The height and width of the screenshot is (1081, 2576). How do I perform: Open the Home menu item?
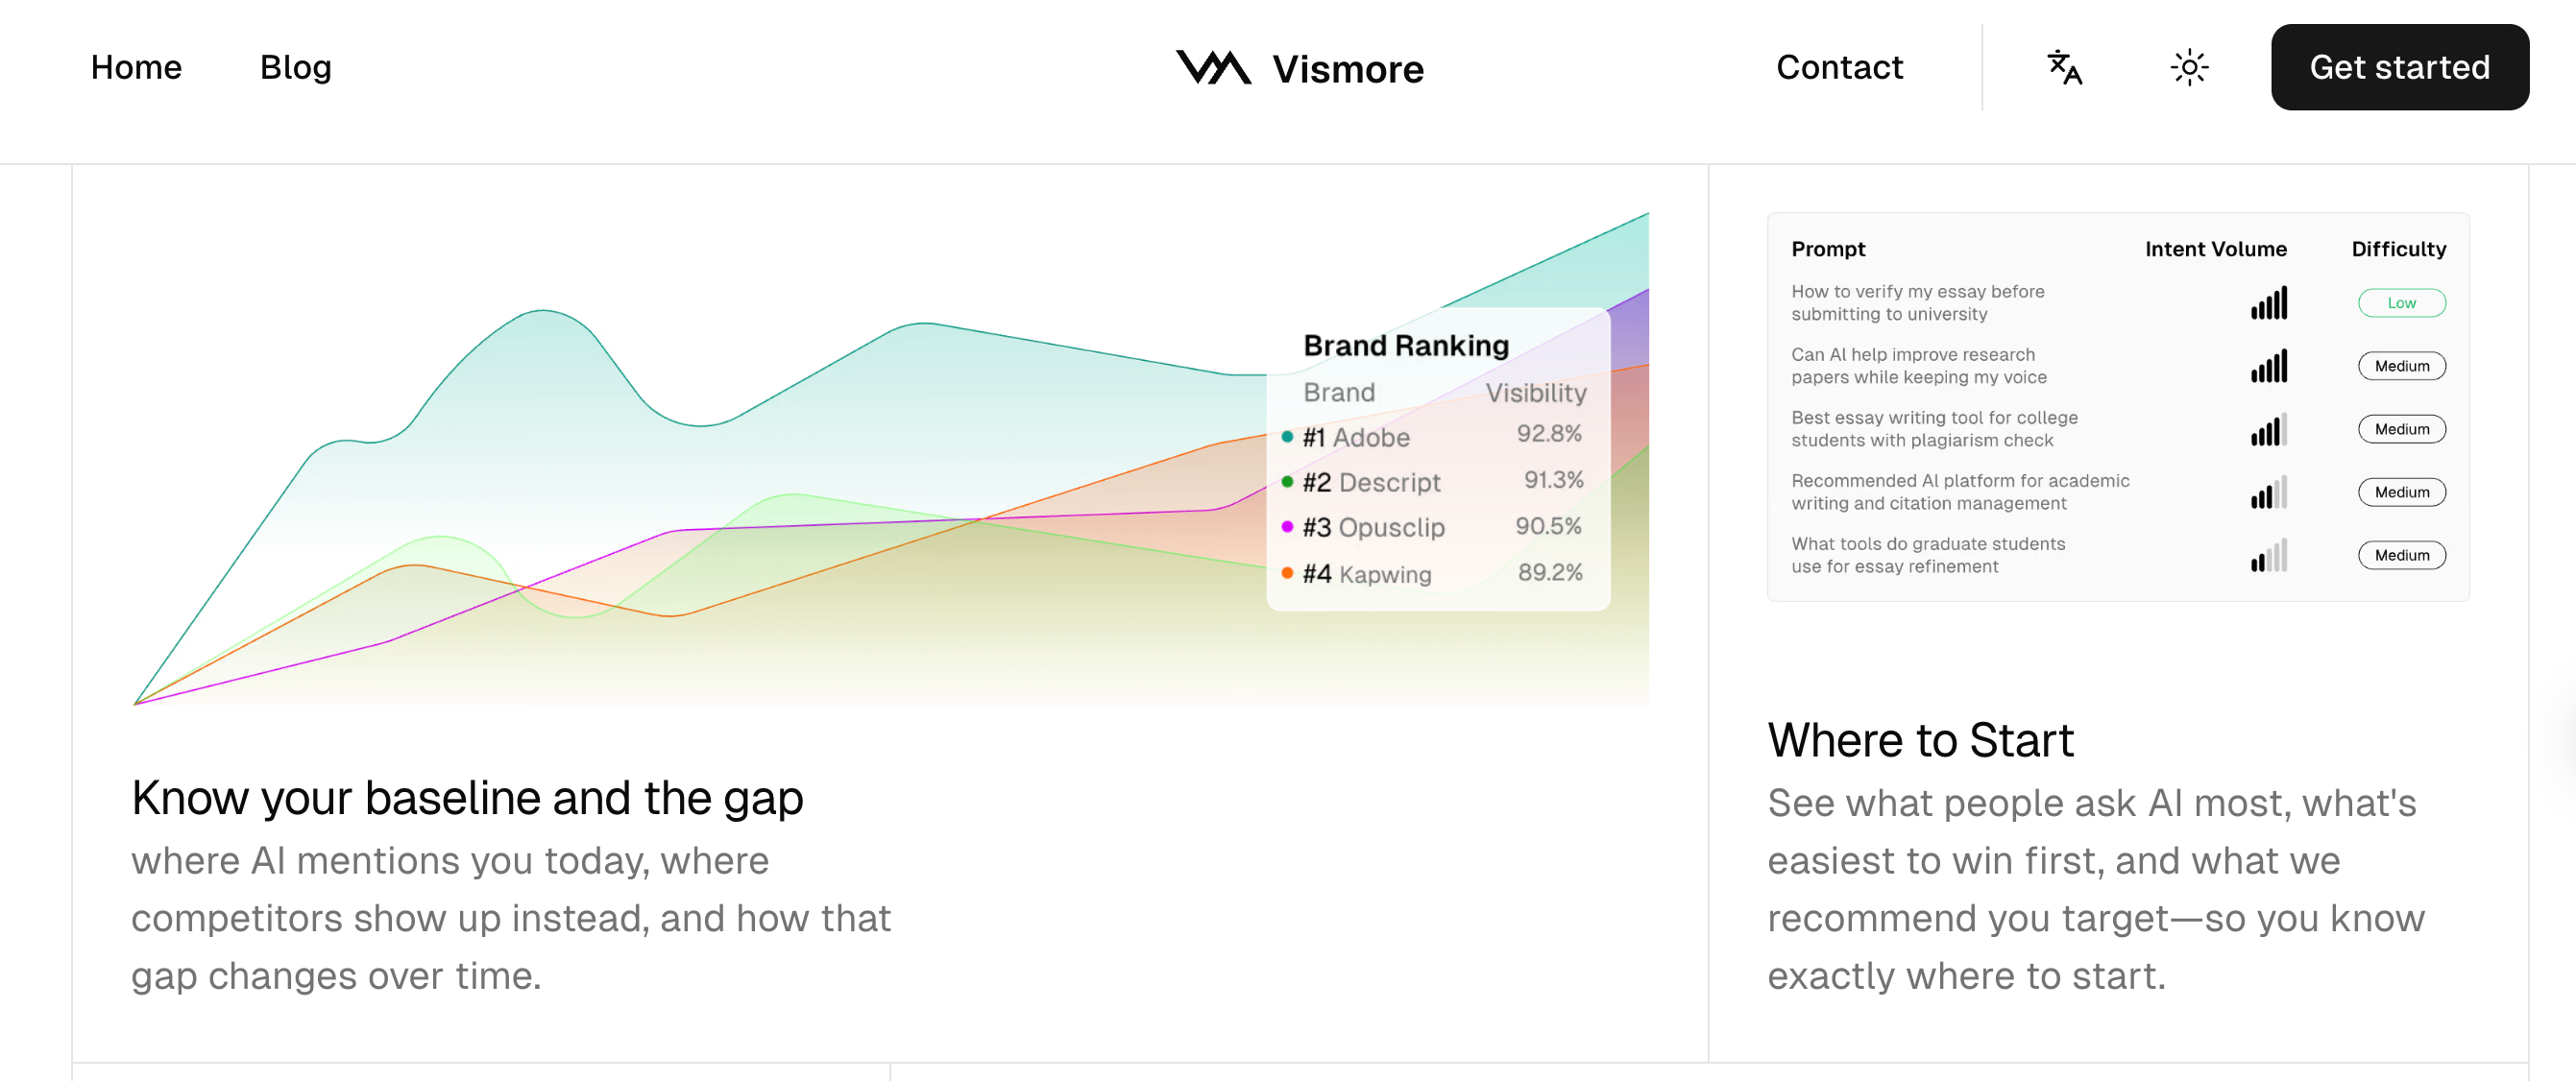pyautogui.click(x=136, y=68)
